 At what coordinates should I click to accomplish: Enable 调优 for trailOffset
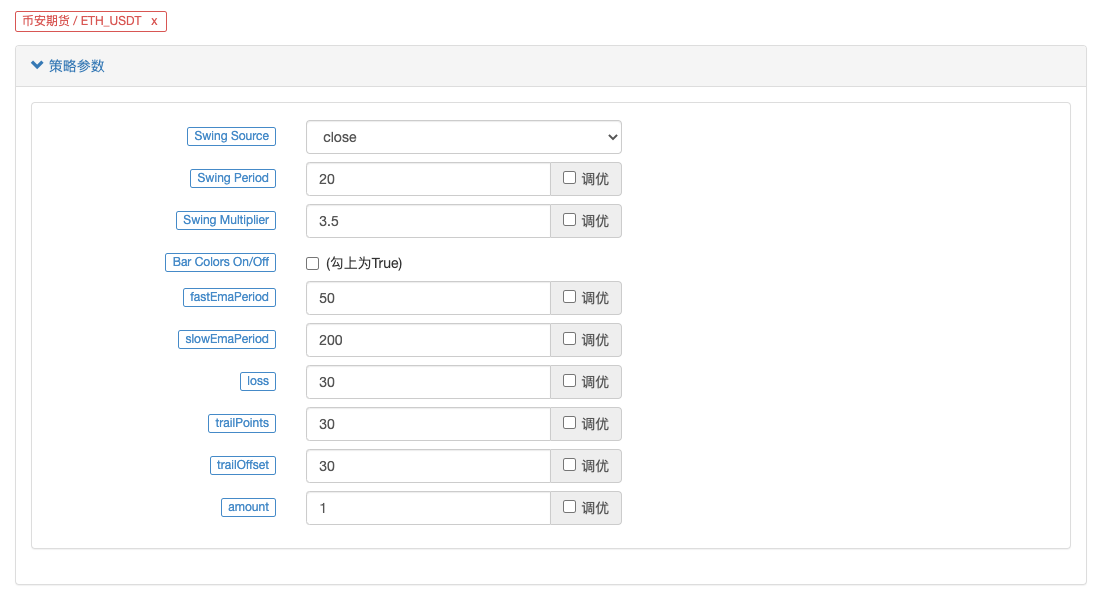point(569,465)
